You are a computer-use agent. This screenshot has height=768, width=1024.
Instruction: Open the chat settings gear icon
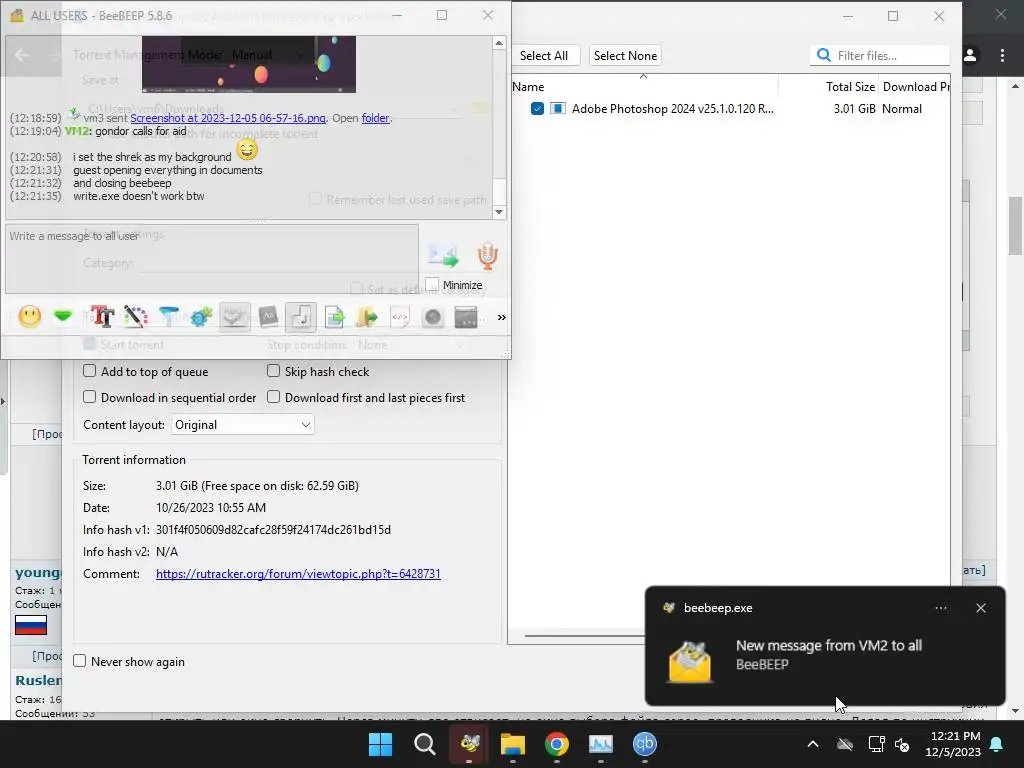tap(201, 317)
